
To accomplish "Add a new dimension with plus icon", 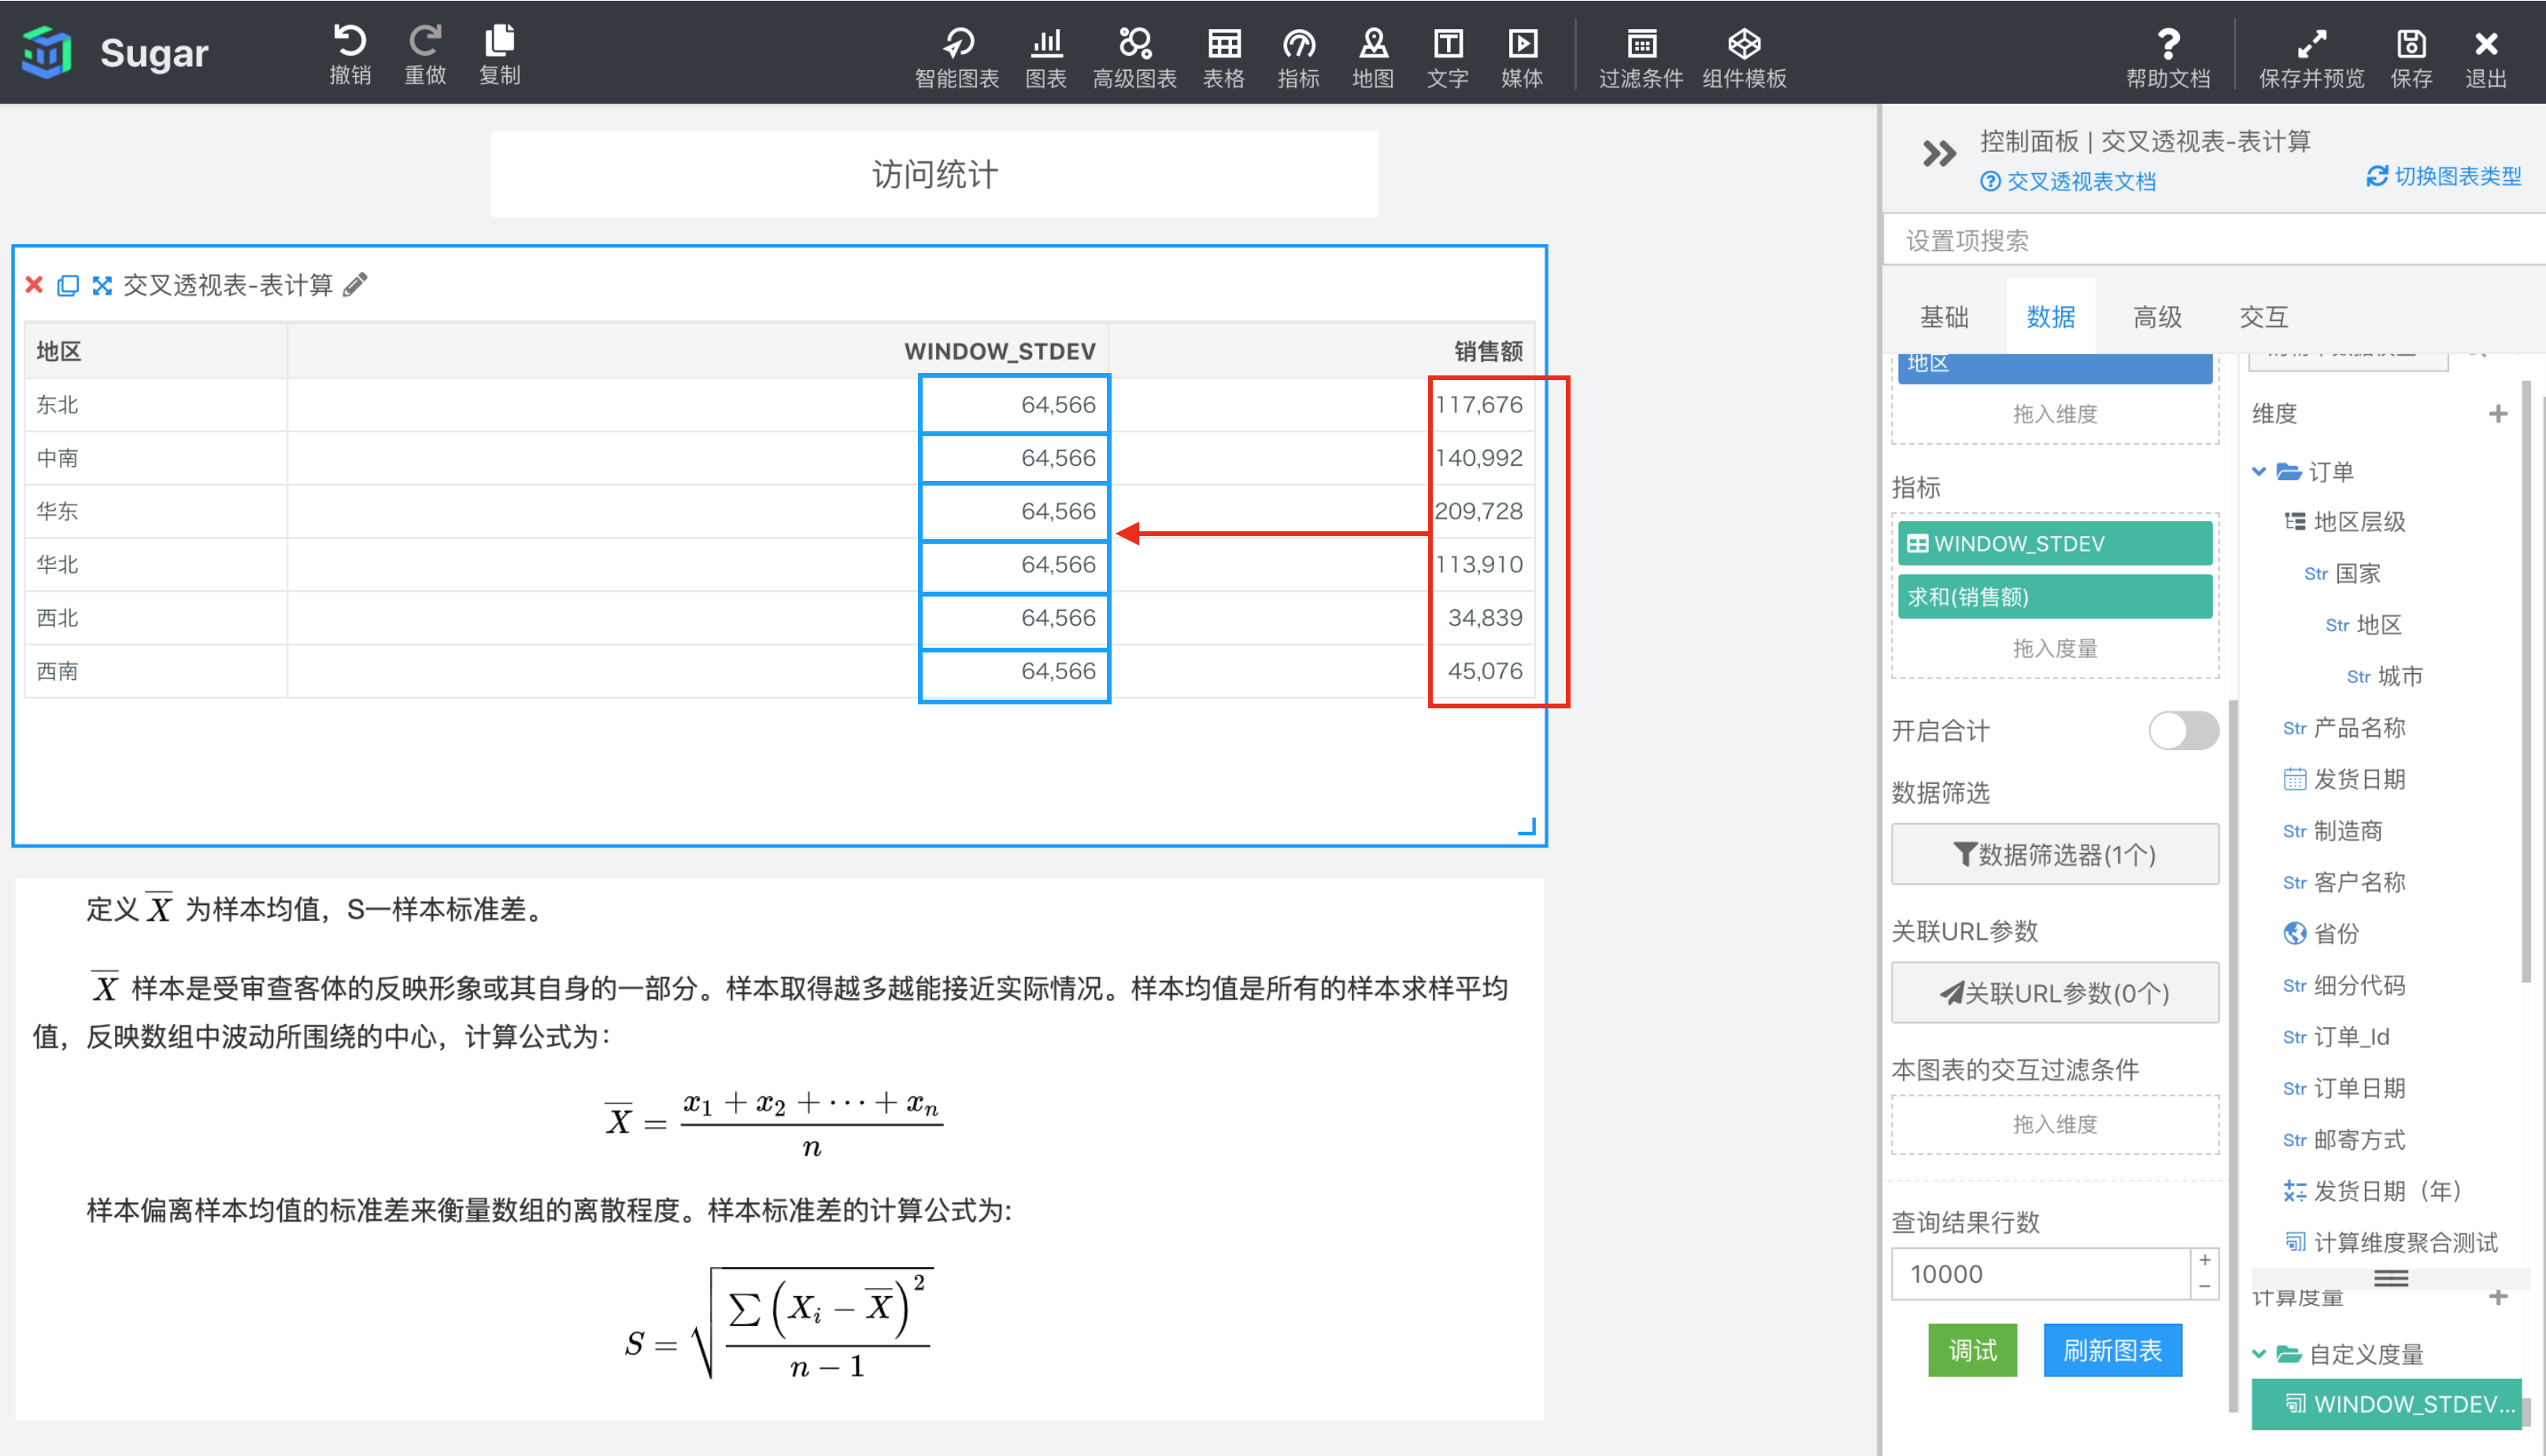I will 2497,414.
